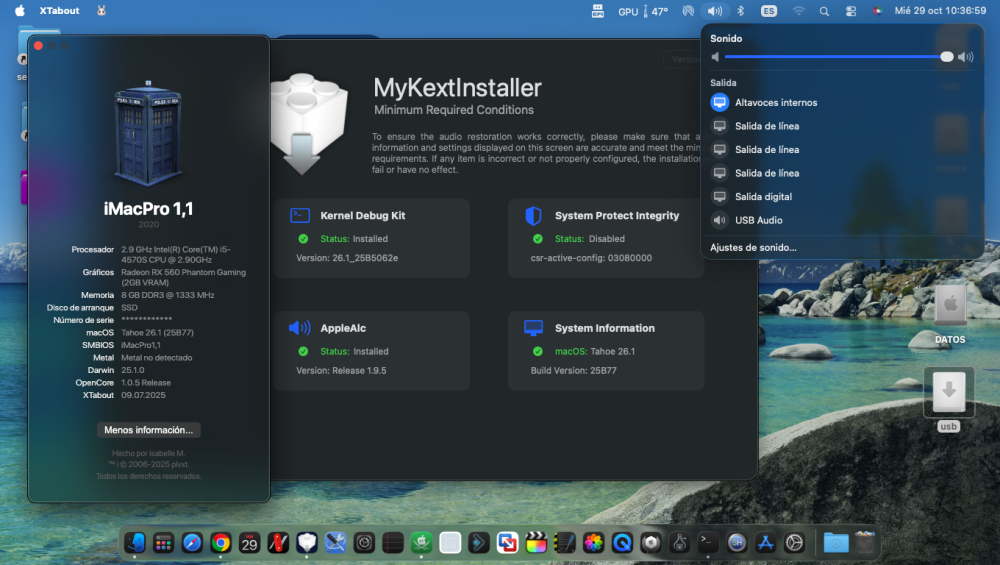Toggle the Wi-Fi menu bar icon
1000x565 pixels.
click(x=798, y=11)
